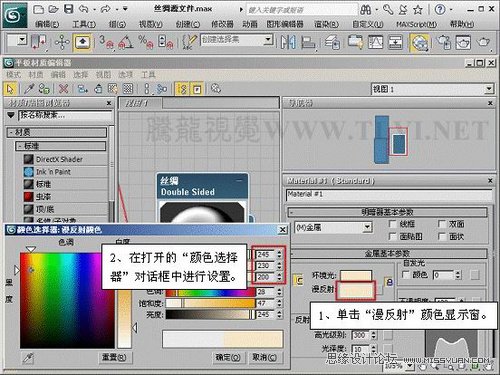Screen dimensions: 500x375
Task: Collapse the 金属基本参数 rollout
Action: pyautogui.click(x=388, y=253)
